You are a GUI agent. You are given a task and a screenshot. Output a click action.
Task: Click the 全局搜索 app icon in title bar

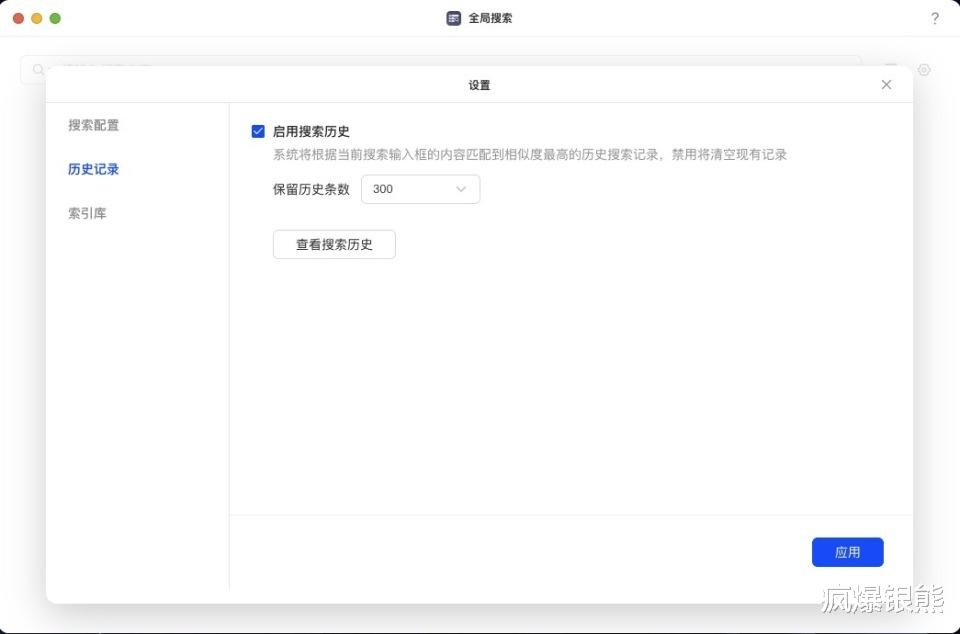tap(453, 18)
